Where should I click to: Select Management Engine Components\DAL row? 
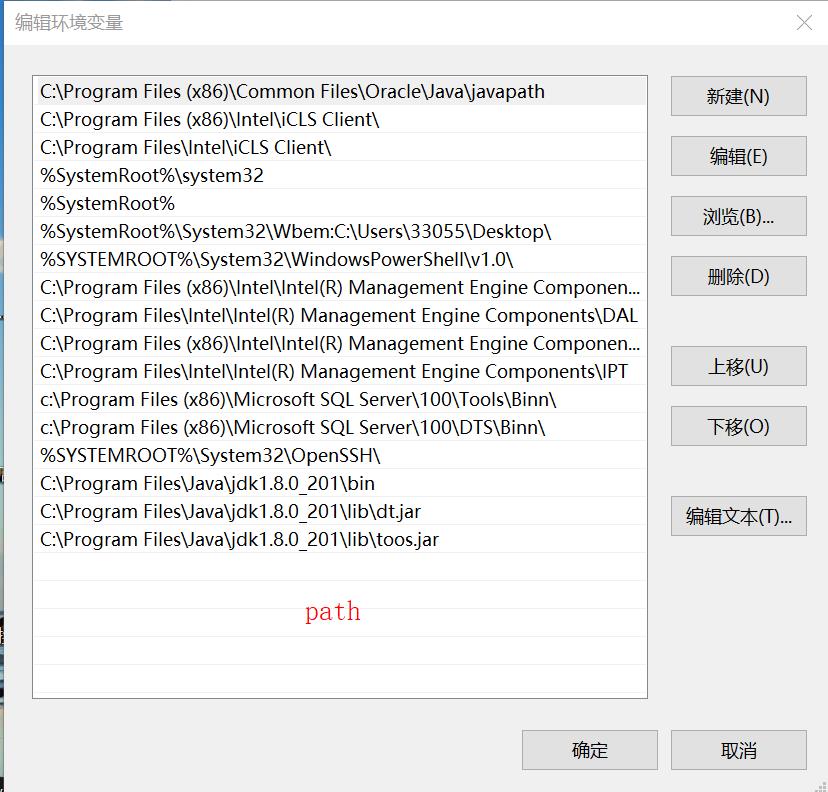click(x=340, y=315)
